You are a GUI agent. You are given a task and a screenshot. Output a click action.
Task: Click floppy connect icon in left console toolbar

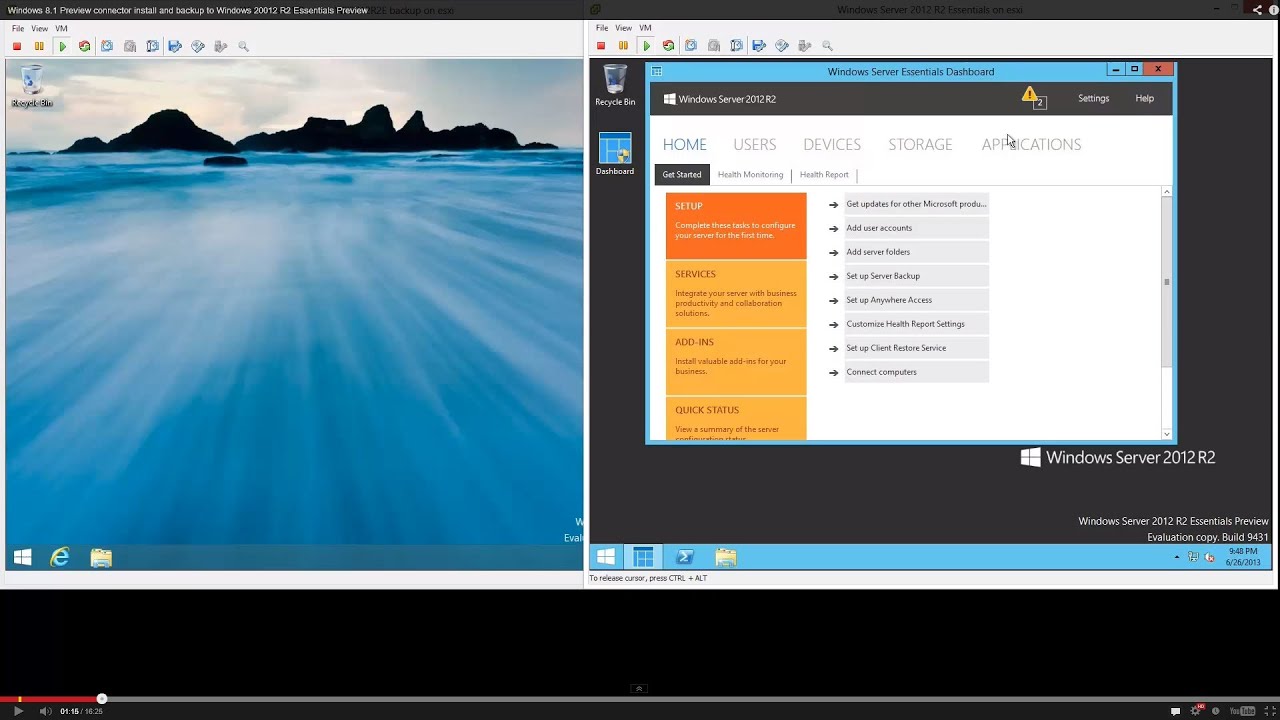click(175, 46)
